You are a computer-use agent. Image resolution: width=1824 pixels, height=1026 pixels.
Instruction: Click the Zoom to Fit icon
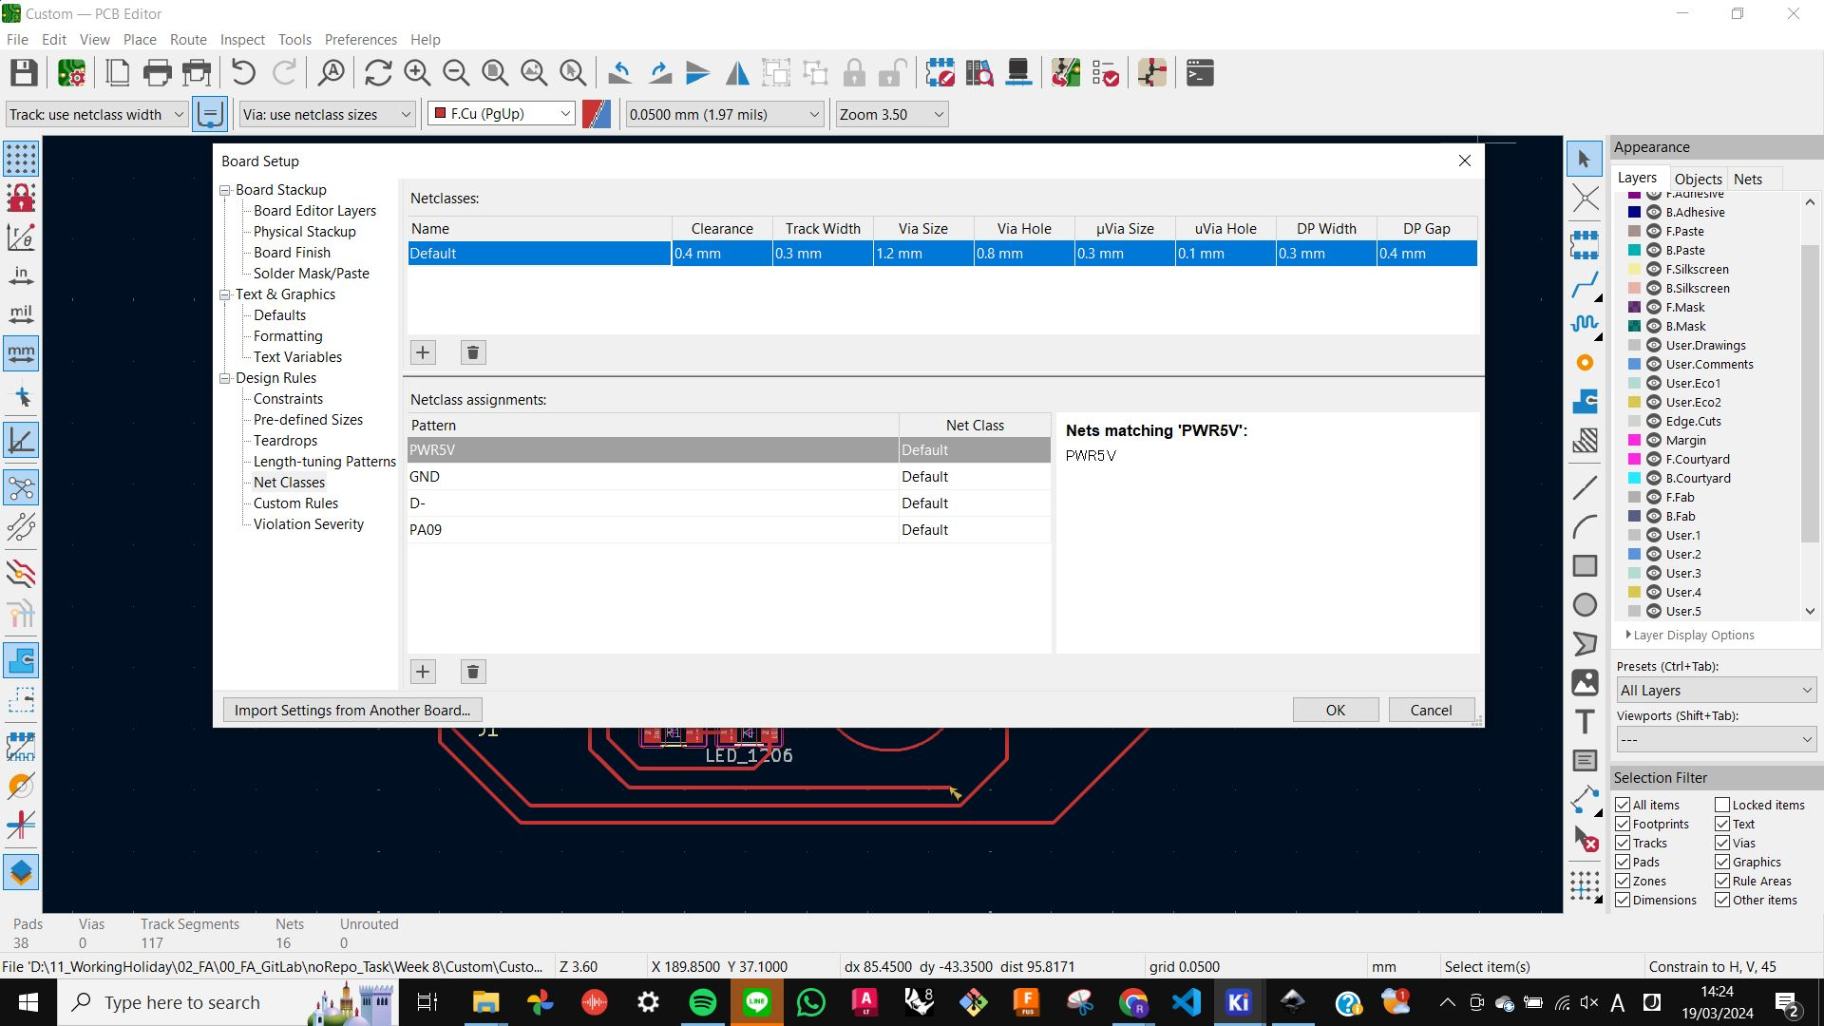495,73
